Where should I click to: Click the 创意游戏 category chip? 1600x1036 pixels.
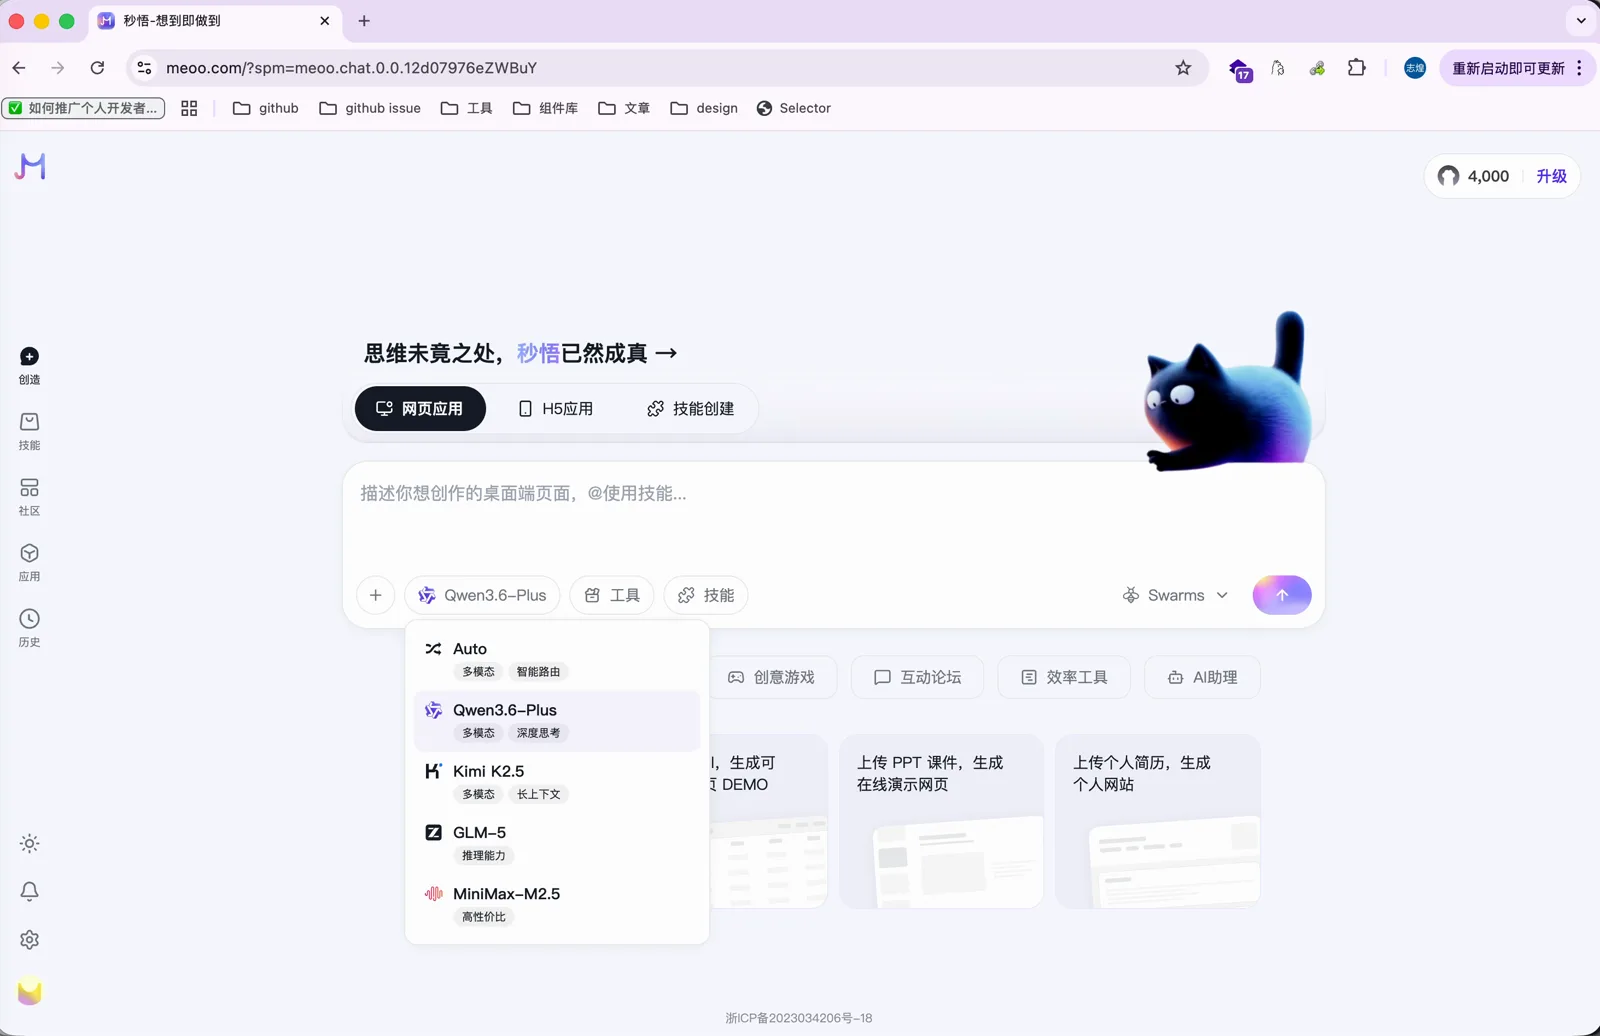point(771,677)
